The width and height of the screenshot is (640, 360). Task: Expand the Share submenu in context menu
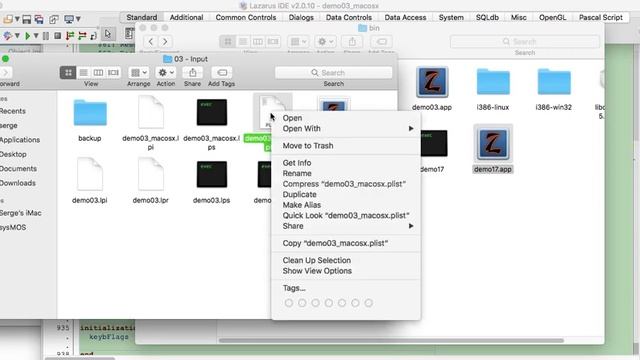point(346,226)
